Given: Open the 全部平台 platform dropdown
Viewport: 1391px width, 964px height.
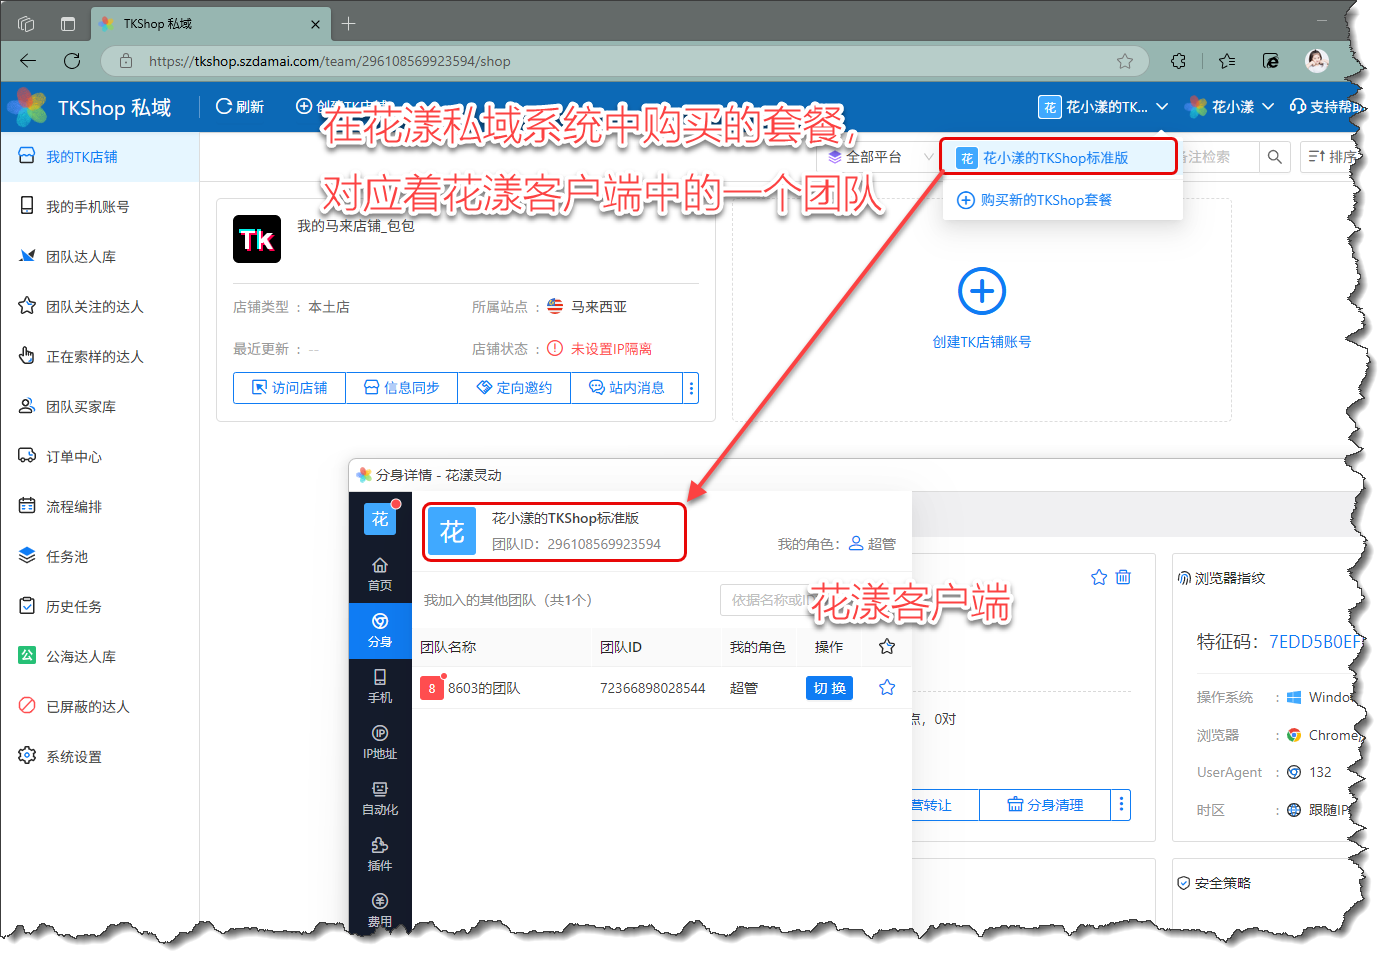Looking at the screenshot, I should pos(878,157).
